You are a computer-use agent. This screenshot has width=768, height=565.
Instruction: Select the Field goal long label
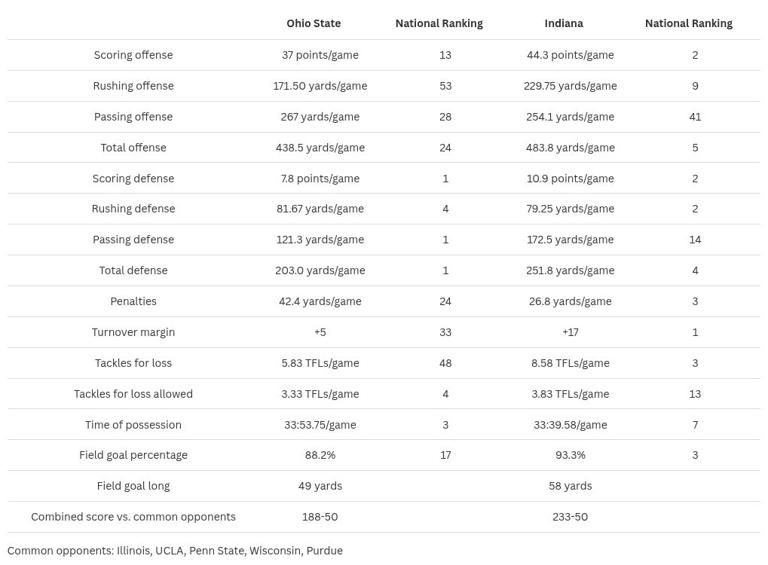[x=133, y=486]
